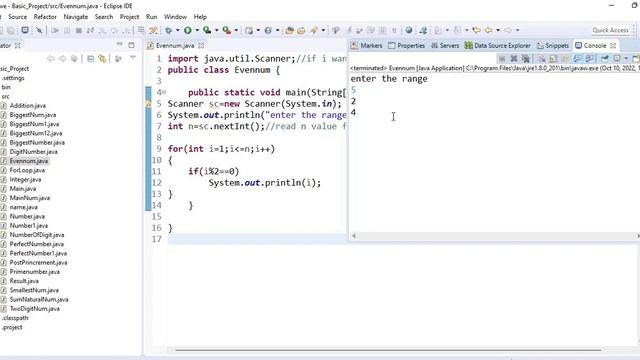Toggle Show Console on Standard Error change
This screenshot has width=640, height=360.
pos(589,59)
